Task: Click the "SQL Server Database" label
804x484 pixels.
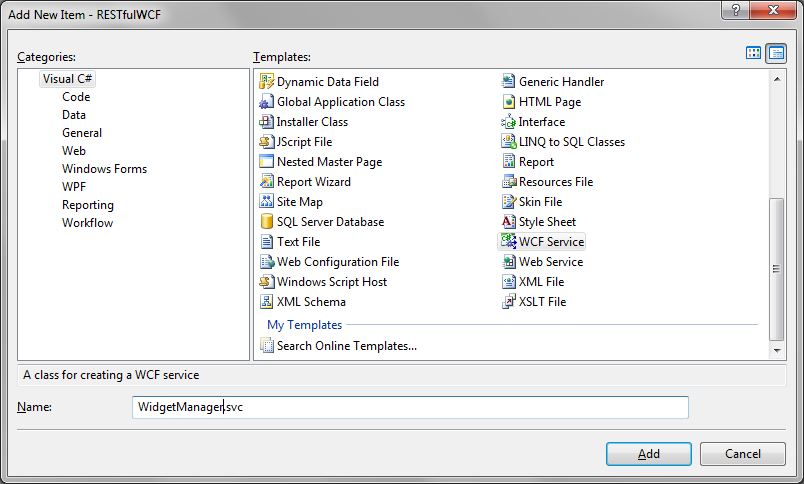Action: coord(331,221)
